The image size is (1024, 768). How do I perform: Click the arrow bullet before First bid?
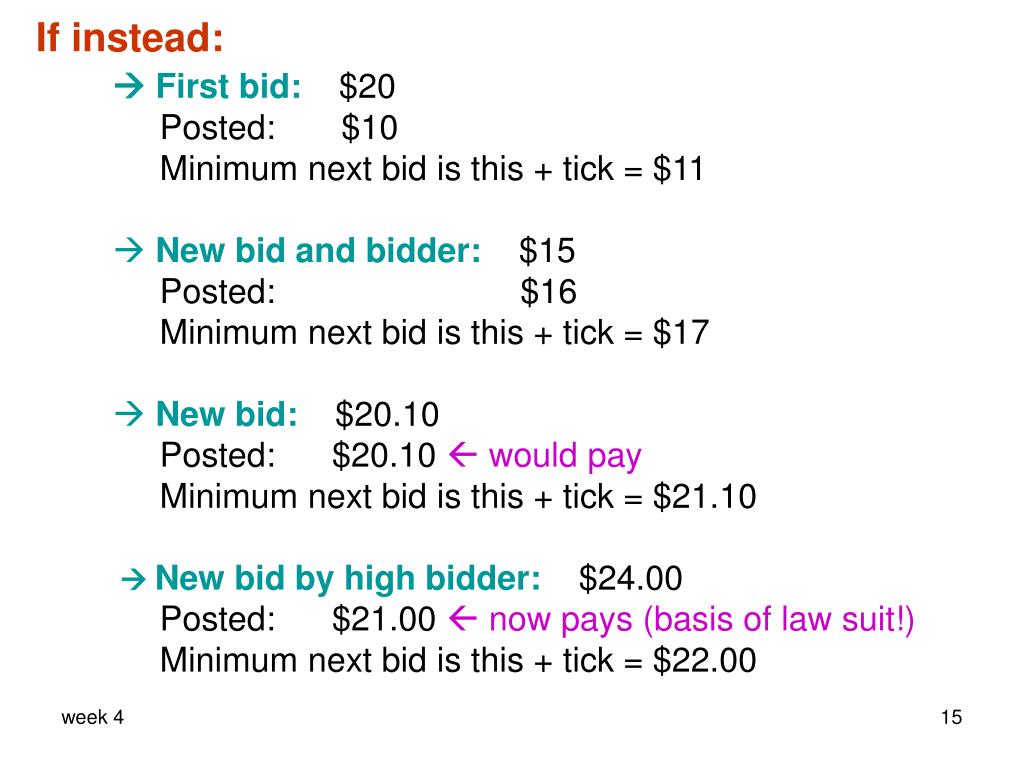(x=129, y=86)
